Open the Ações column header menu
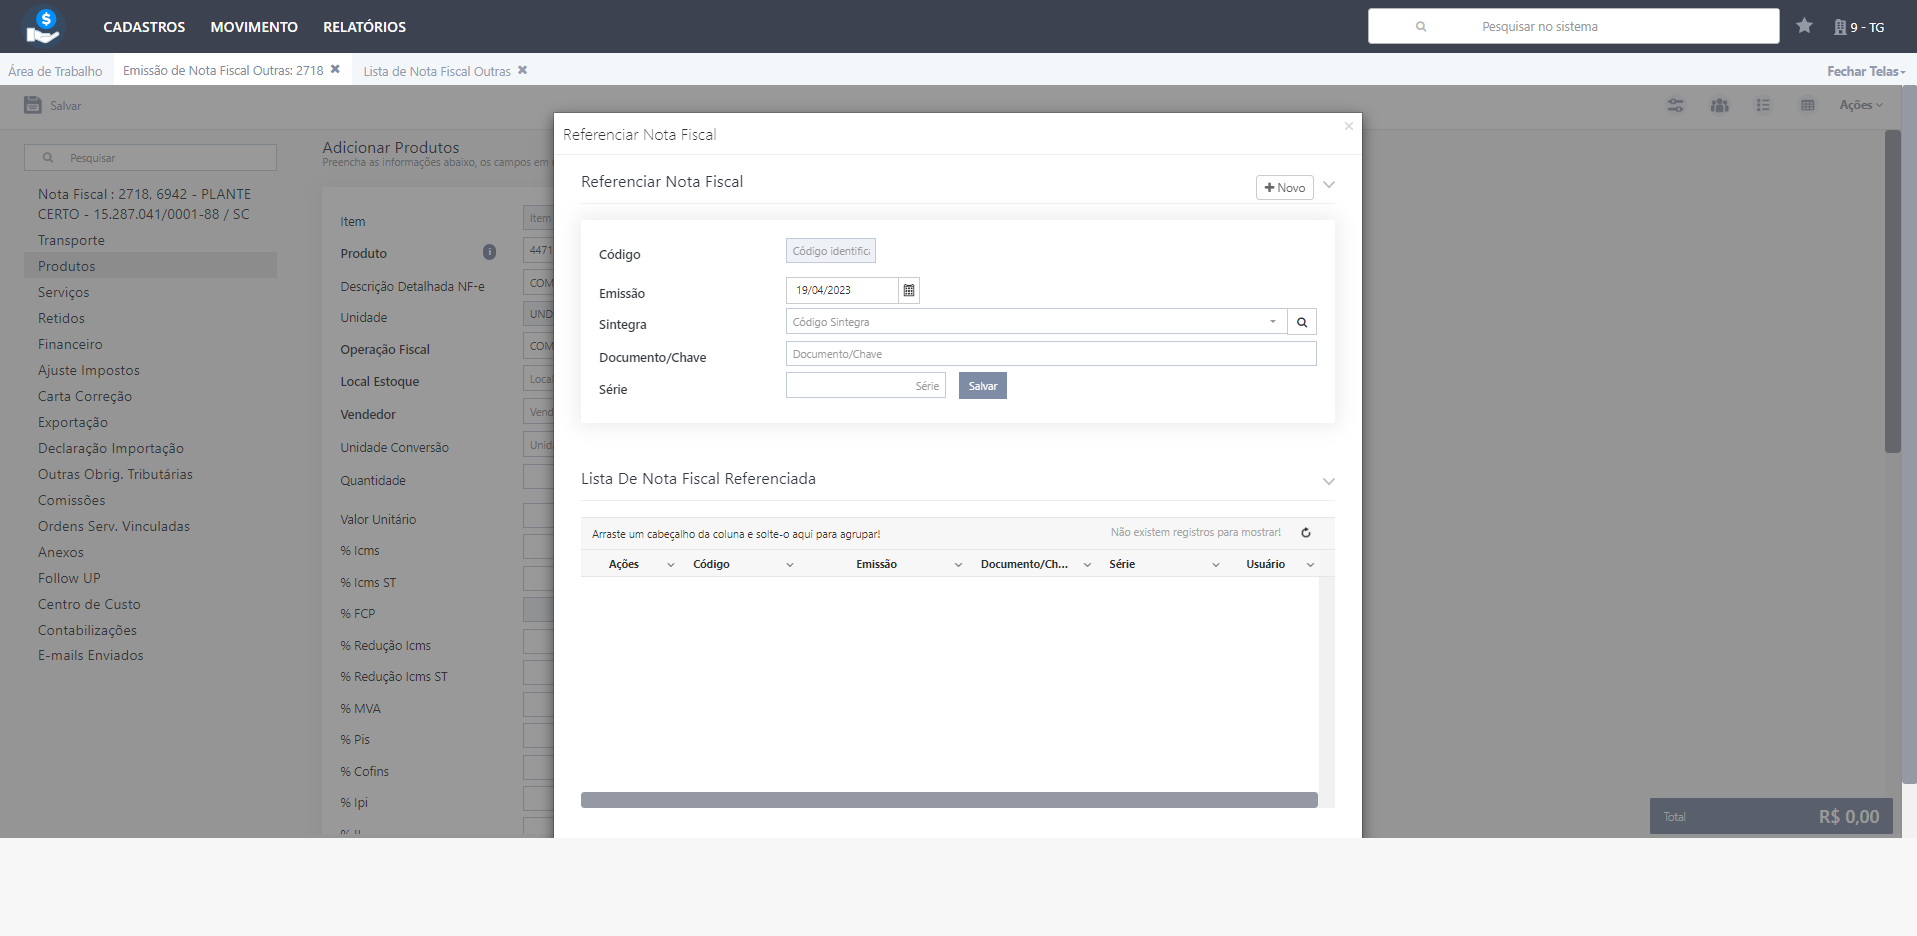The height and width of the screenshot is (936, 1917). 671,565
